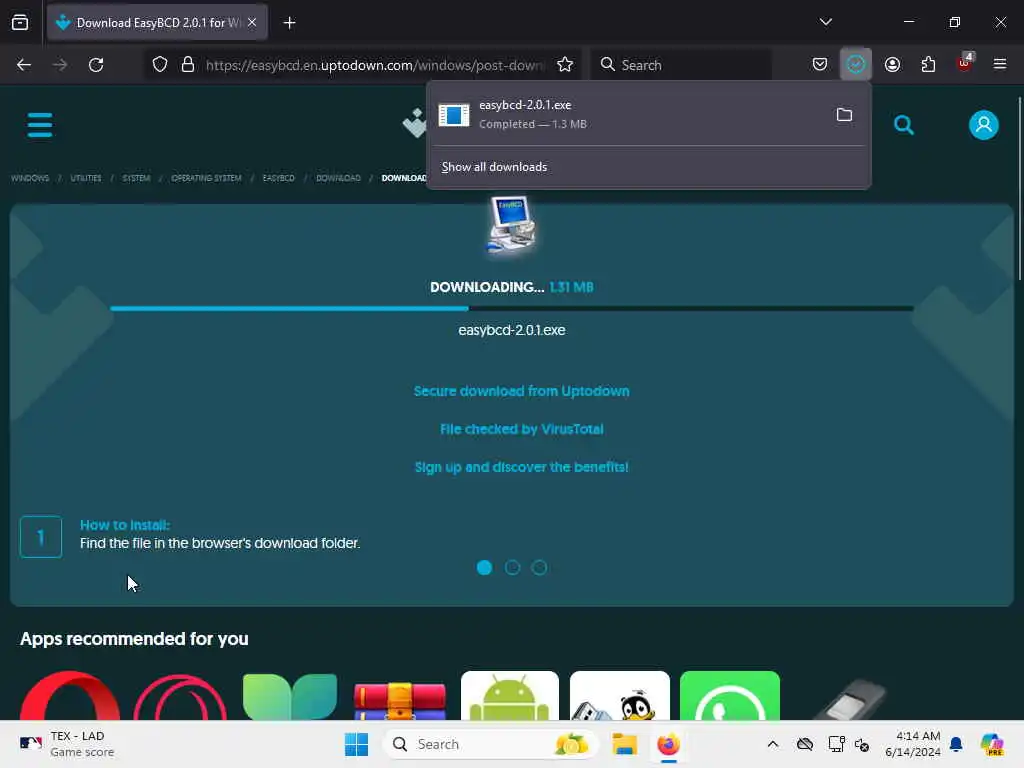
Task: Open recommended green leaves app
Action: (x=290, y=696)
